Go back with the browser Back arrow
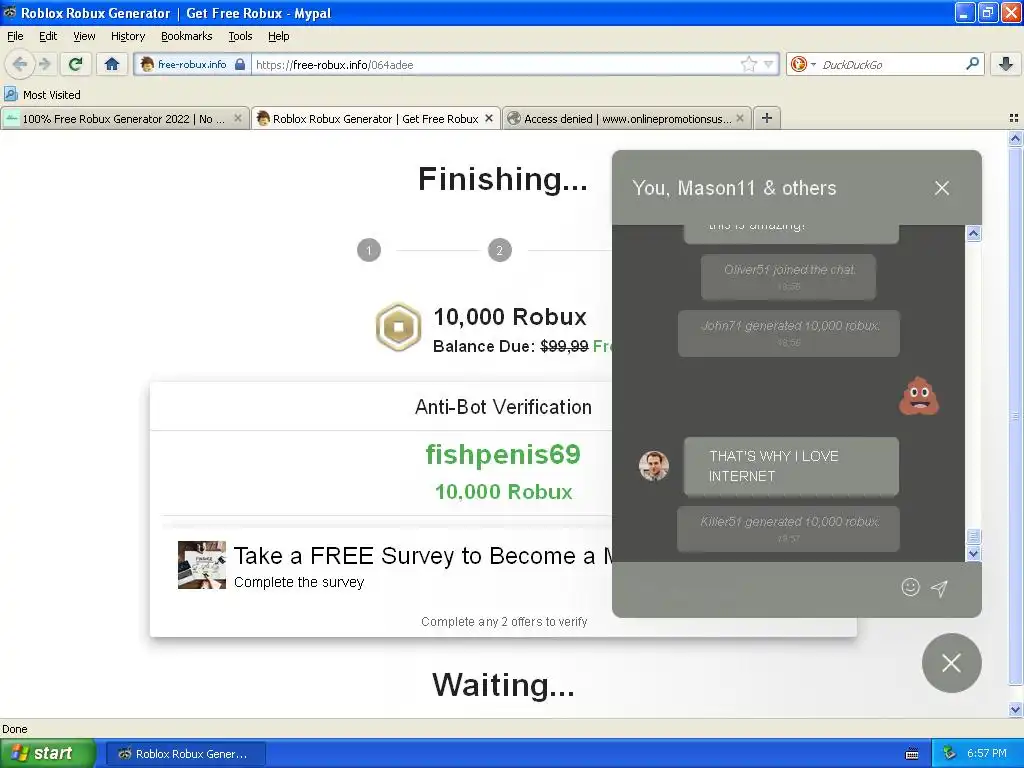Image resolution: width=1024 pixels, height=768 pixels. point(19,64)
